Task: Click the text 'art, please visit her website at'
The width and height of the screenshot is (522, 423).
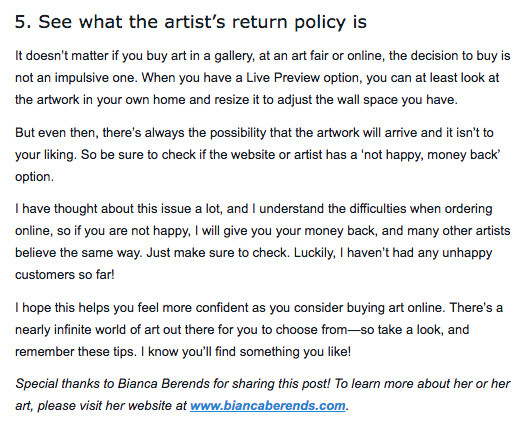Action: pyautogui.click(x=101, y=406)
